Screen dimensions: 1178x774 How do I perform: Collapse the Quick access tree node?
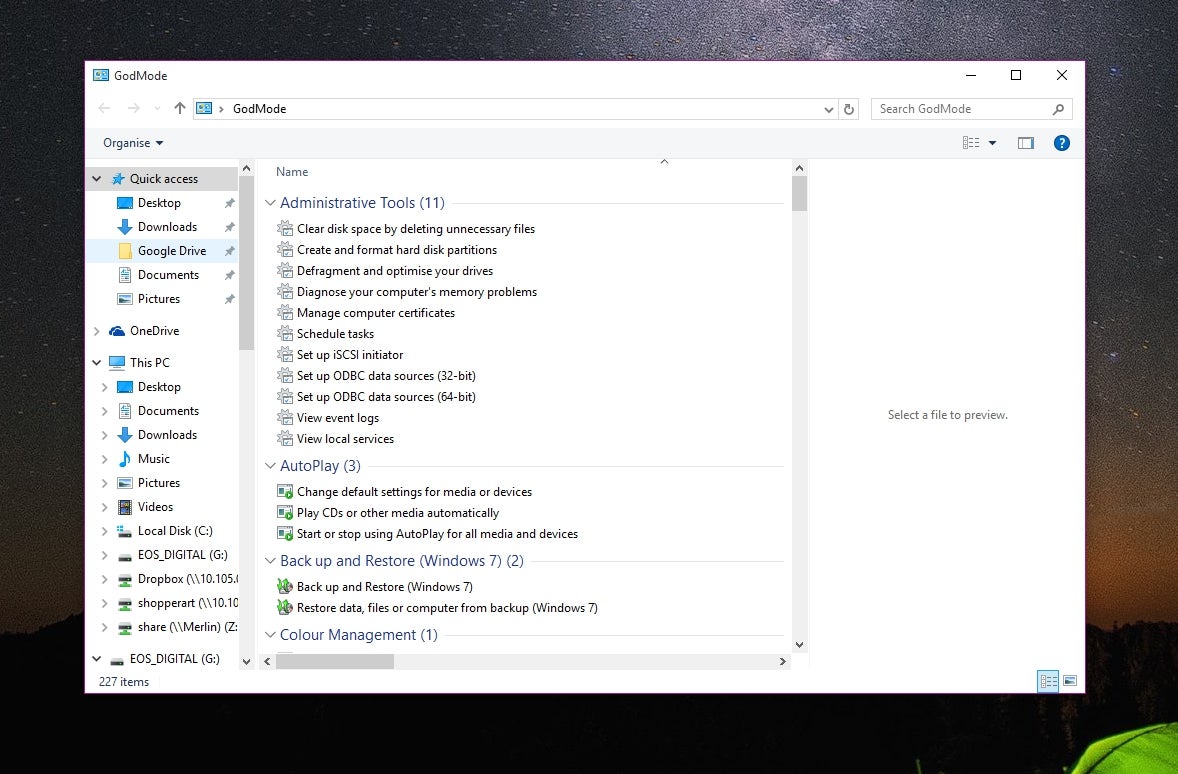[x=96, y=179]
